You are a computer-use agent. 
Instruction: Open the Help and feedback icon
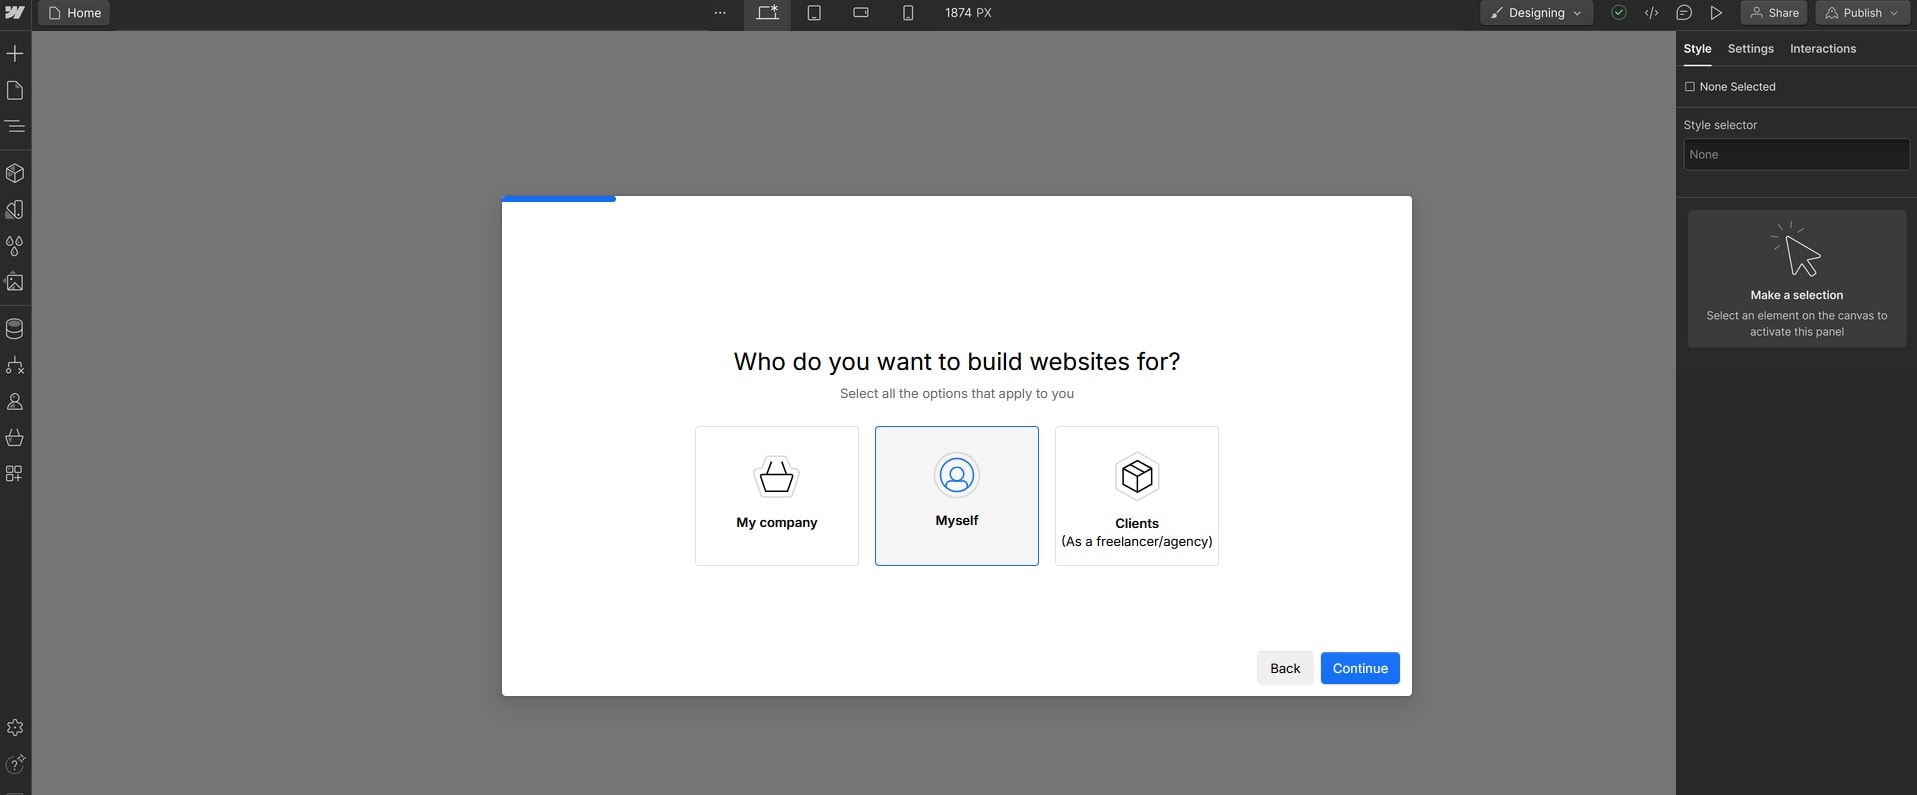click(15, 764)
